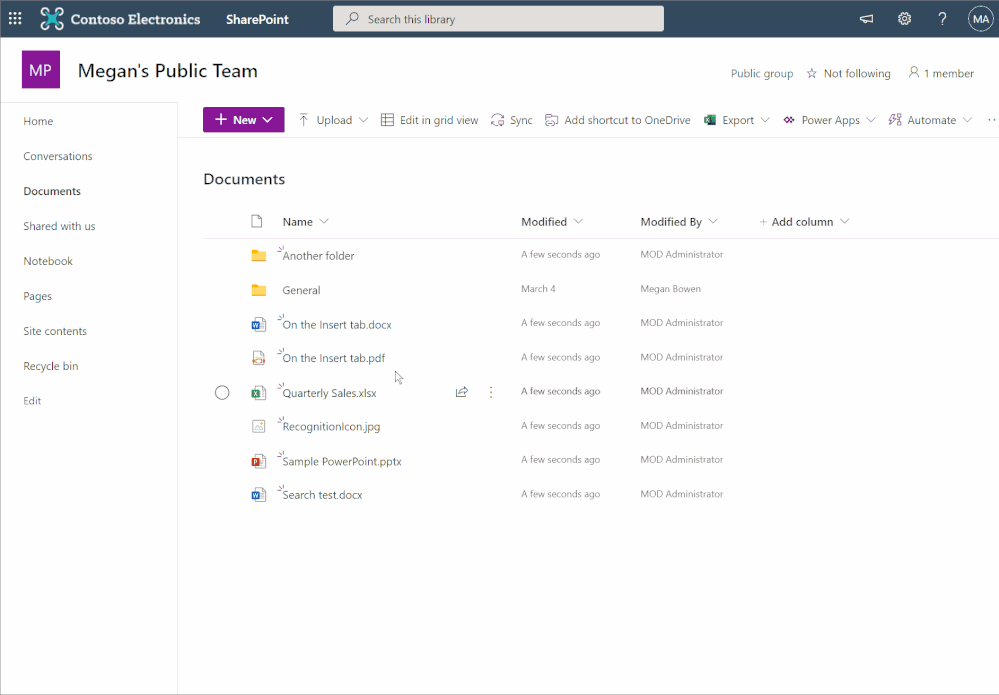Image resolution: width=999 pixels, height=695 pixels.
Task: Open RecognitionIcon.jpg file name
Action: pyautogui.click(x=331, y=427)
